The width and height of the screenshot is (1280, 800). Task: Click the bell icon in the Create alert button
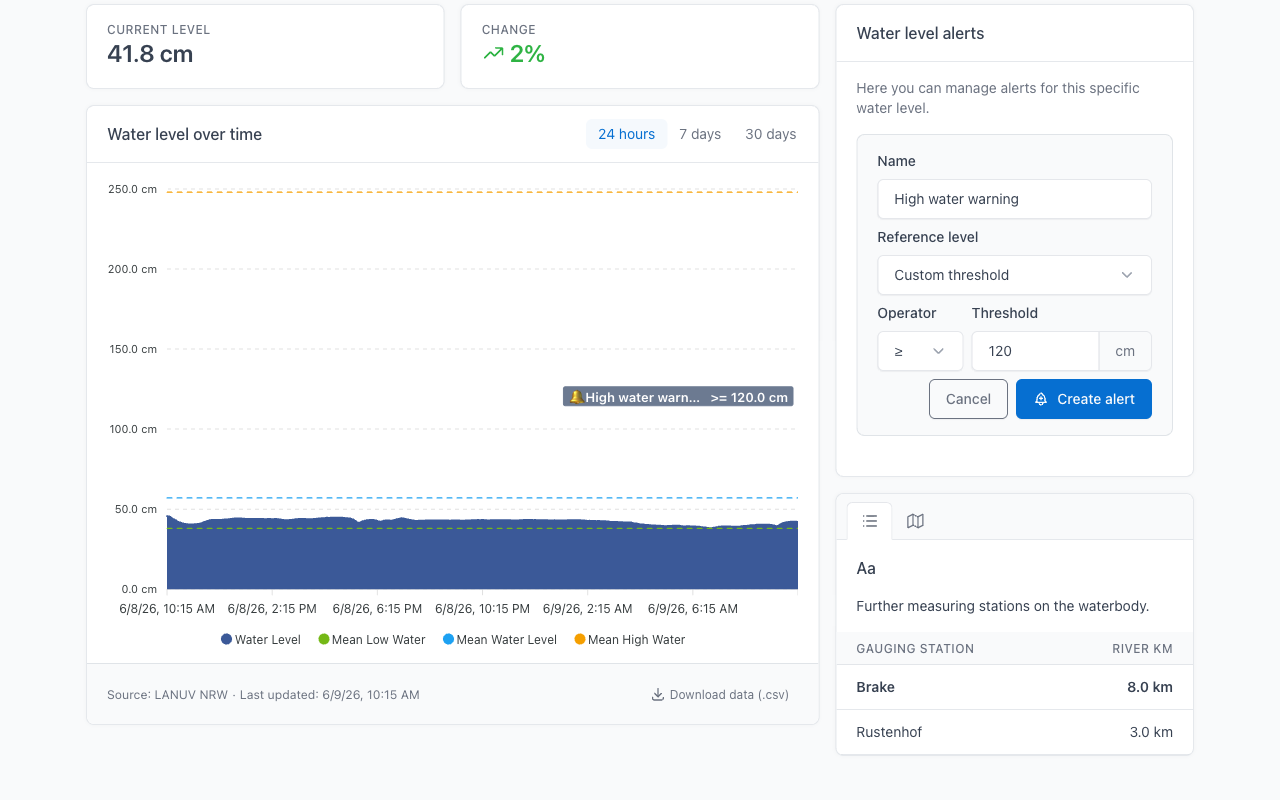(x=1041, y=399)
